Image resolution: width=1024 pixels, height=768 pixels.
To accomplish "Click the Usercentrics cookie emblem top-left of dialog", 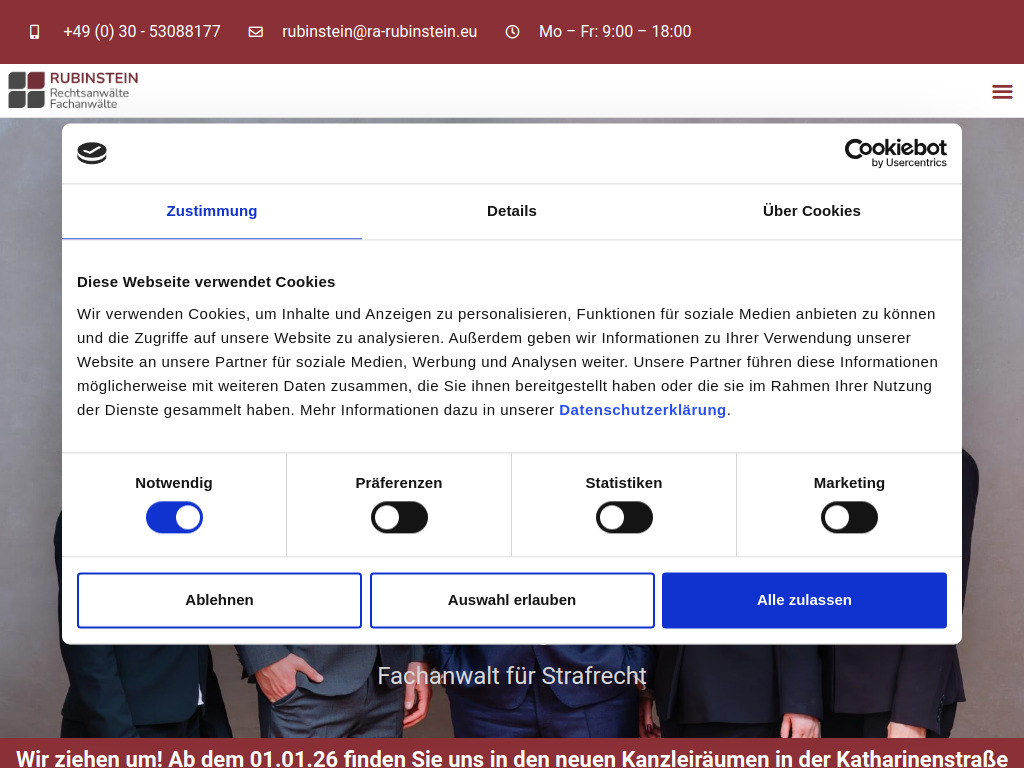I will pyautogui.click(x=92, y=153).
